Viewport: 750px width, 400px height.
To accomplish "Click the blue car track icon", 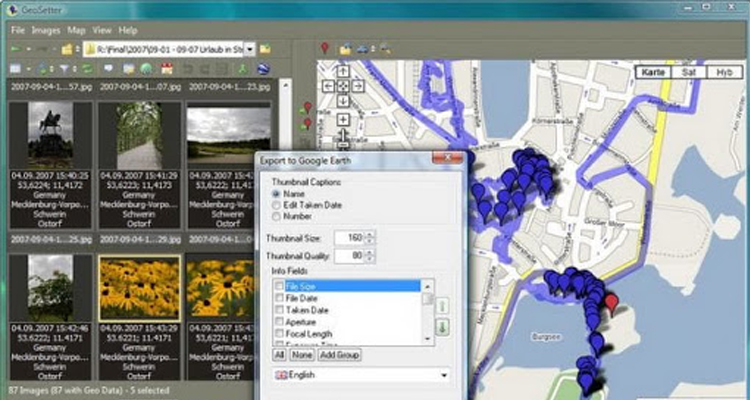I will point(363,49).
